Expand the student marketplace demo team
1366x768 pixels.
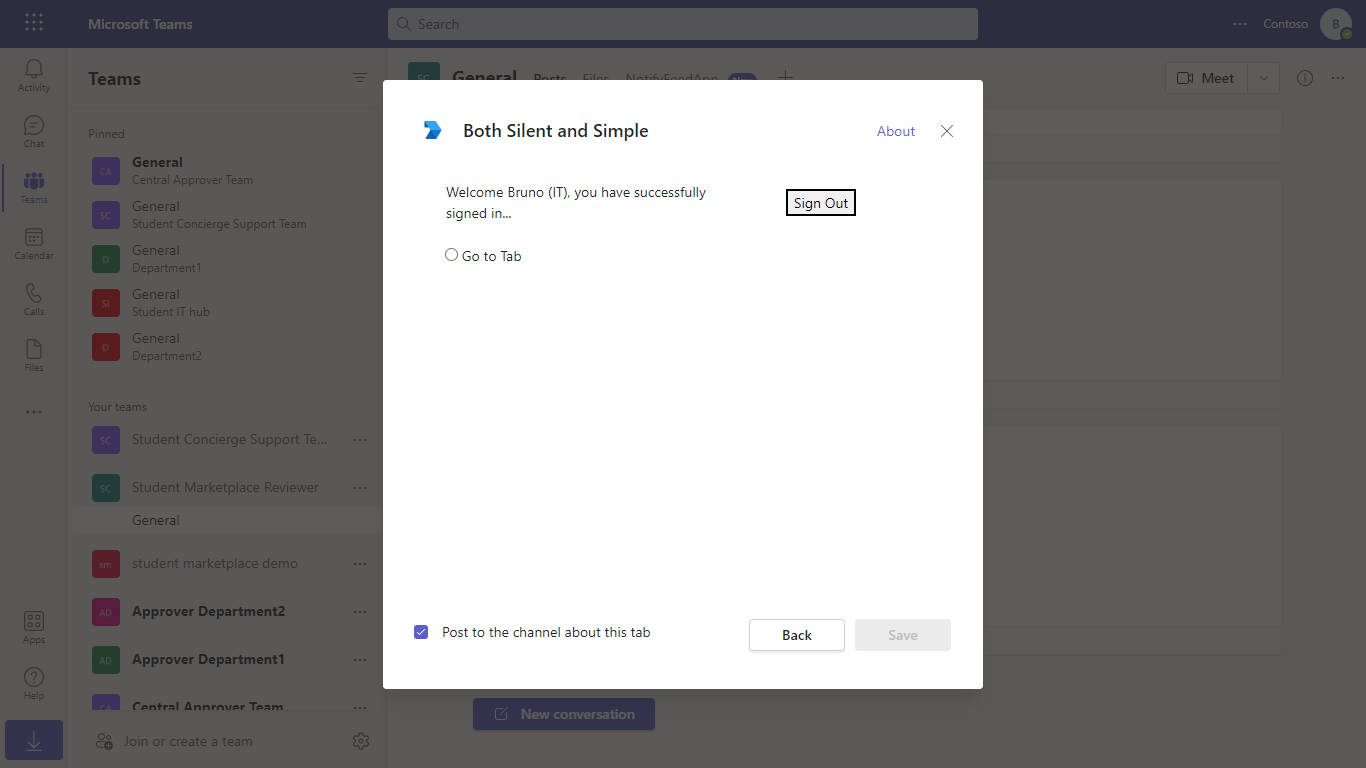coord(215,564)
